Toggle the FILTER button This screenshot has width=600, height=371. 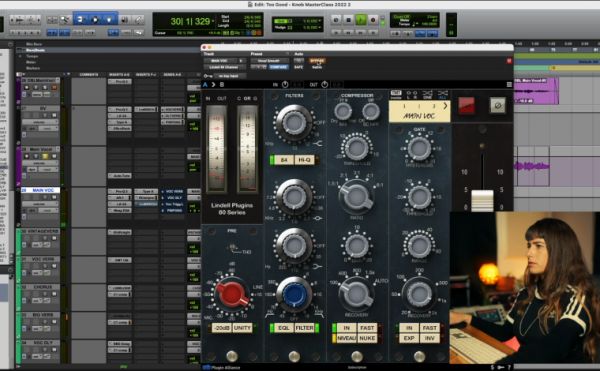305,328
